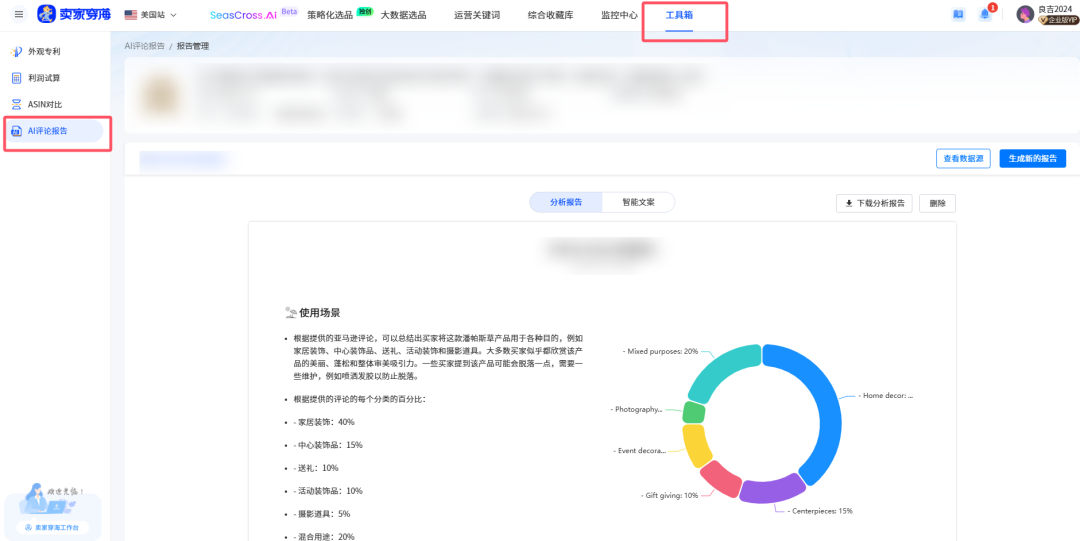Screen dimensions: 1080x541
Task: Click the 生成新的报告 button
Action: 1032,158
